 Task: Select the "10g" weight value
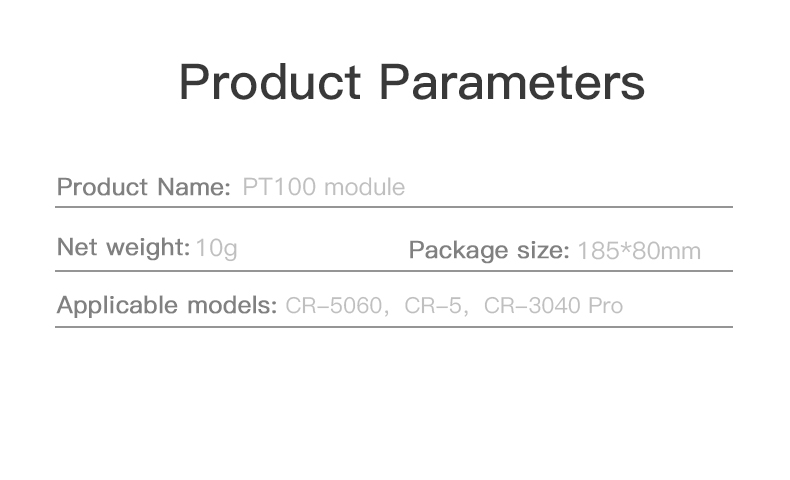(x=217, y=247)
